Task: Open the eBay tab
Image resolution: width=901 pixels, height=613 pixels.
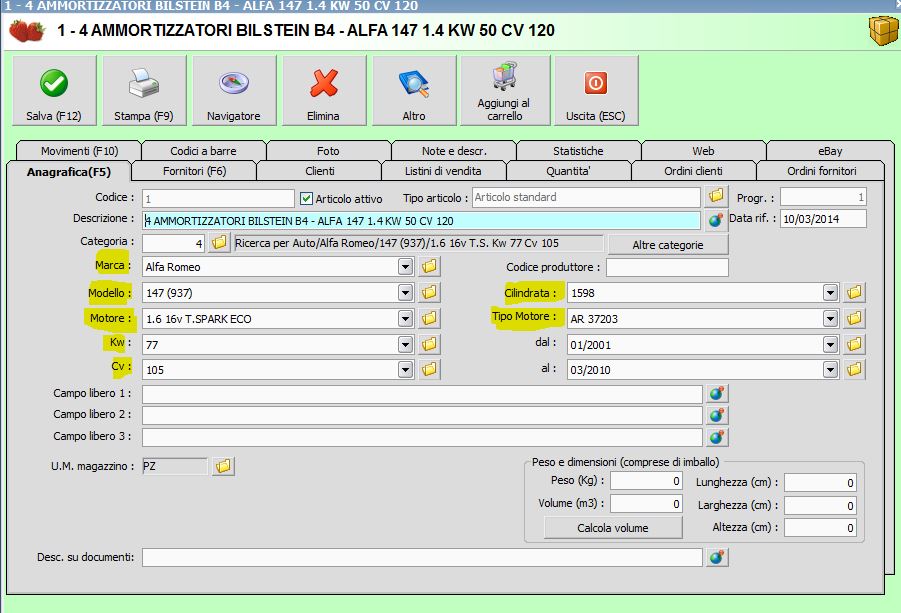Action: click(x=830, y=151)
